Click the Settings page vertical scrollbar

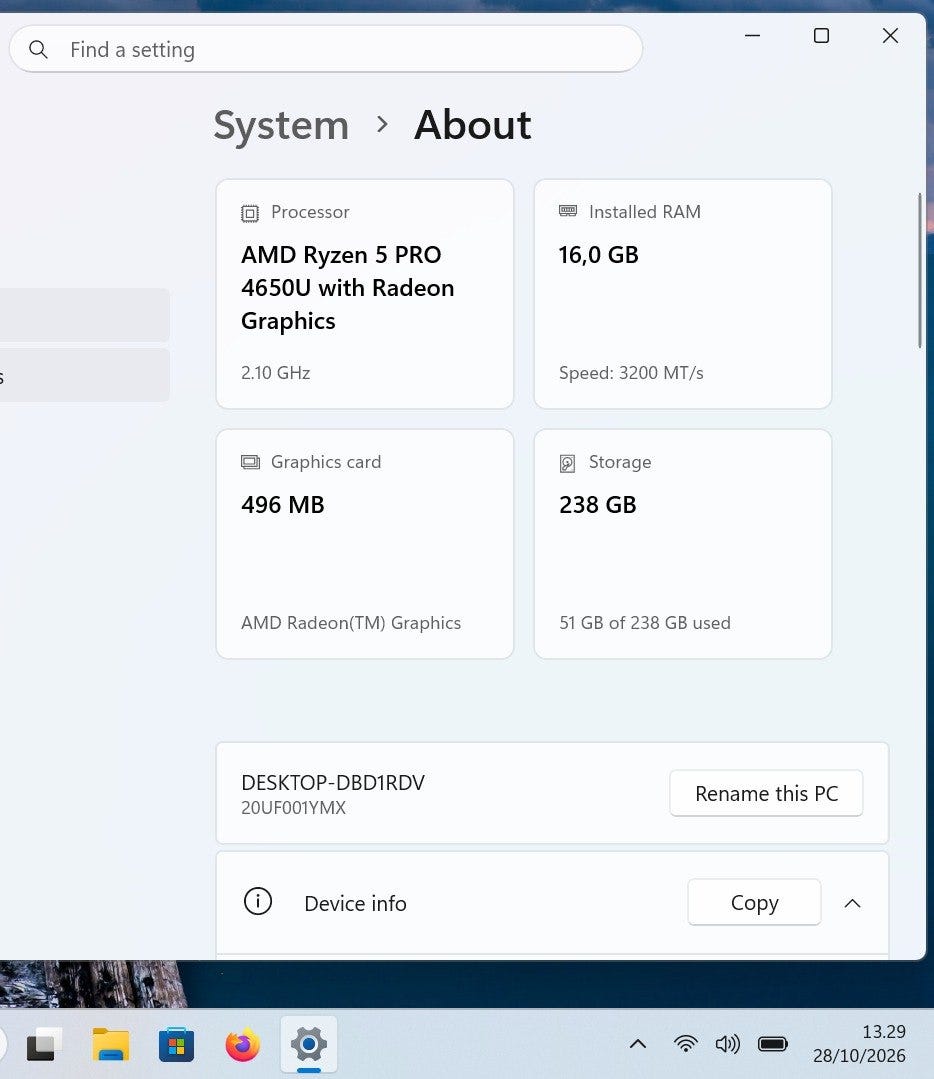pyautogui.click(x=920, y=270)
